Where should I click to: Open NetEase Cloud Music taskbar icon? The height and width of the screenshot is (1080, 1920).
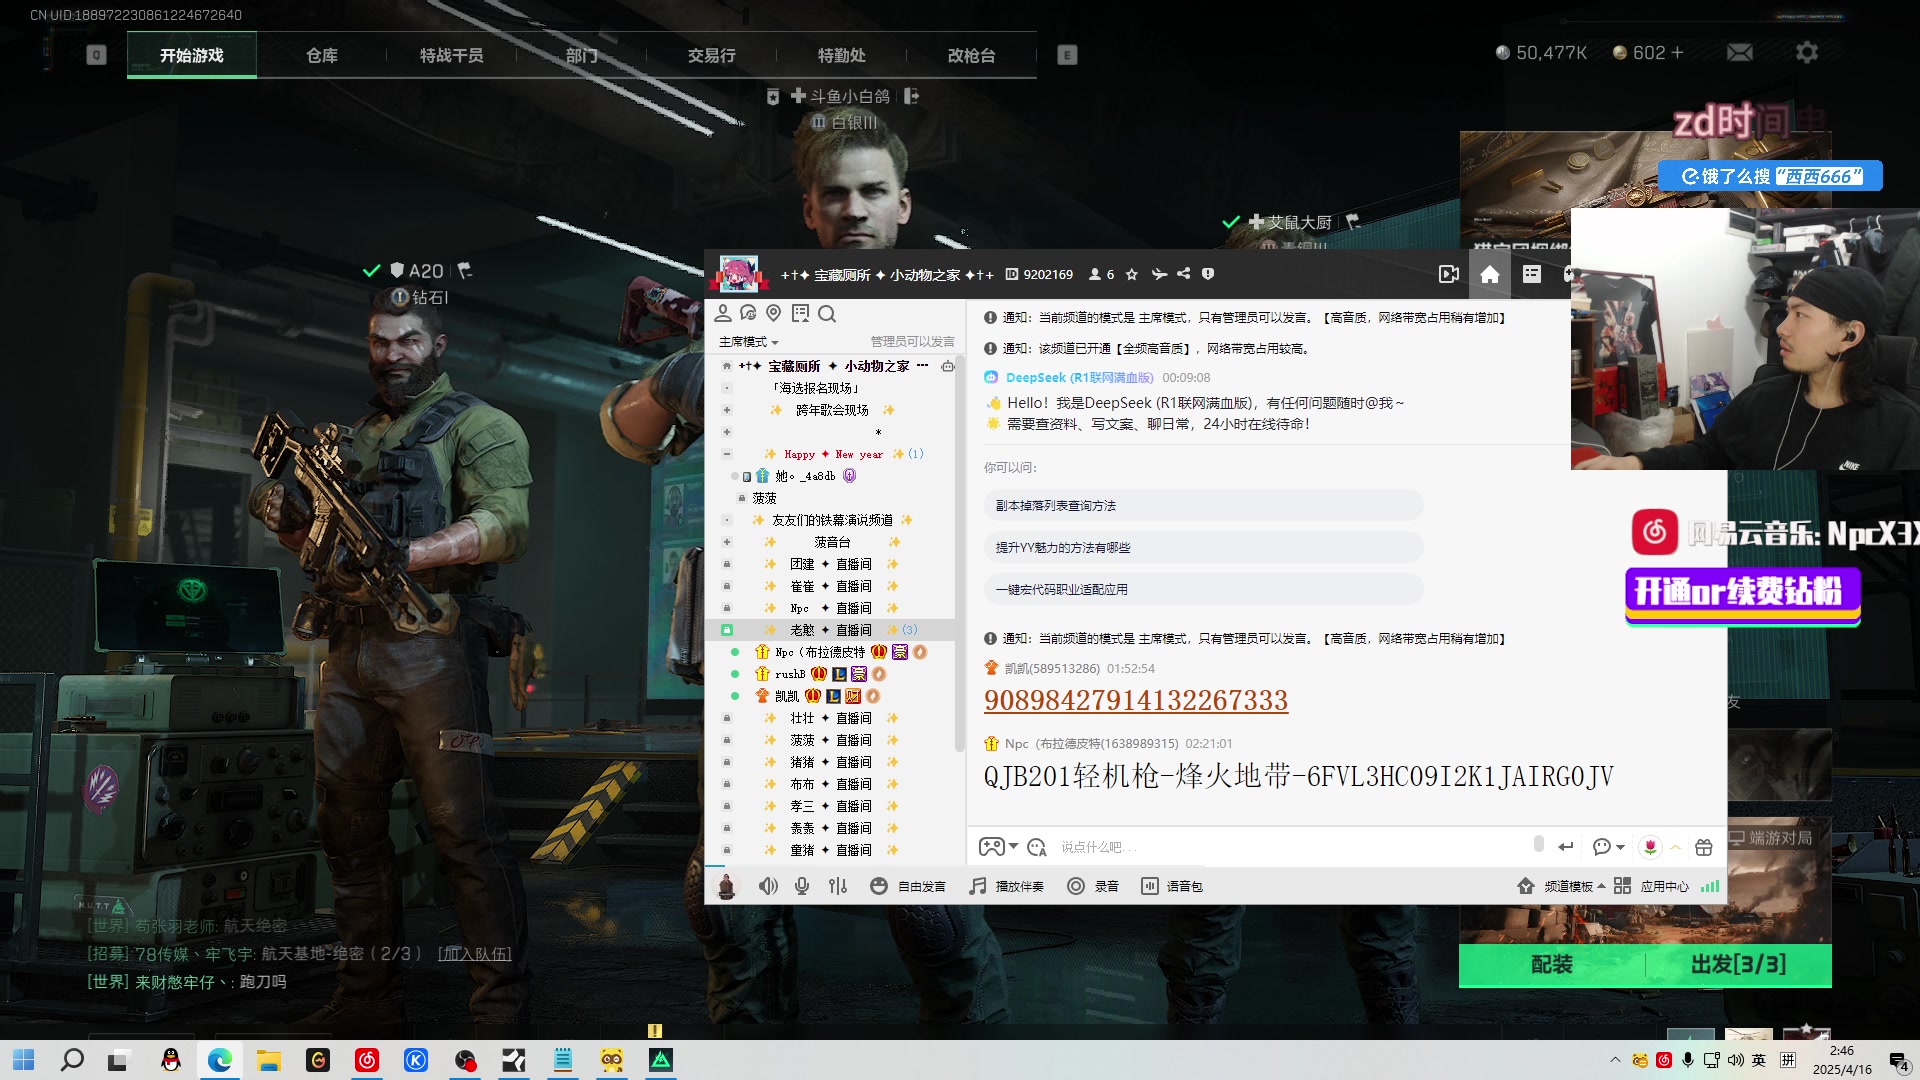(367, 1060)
